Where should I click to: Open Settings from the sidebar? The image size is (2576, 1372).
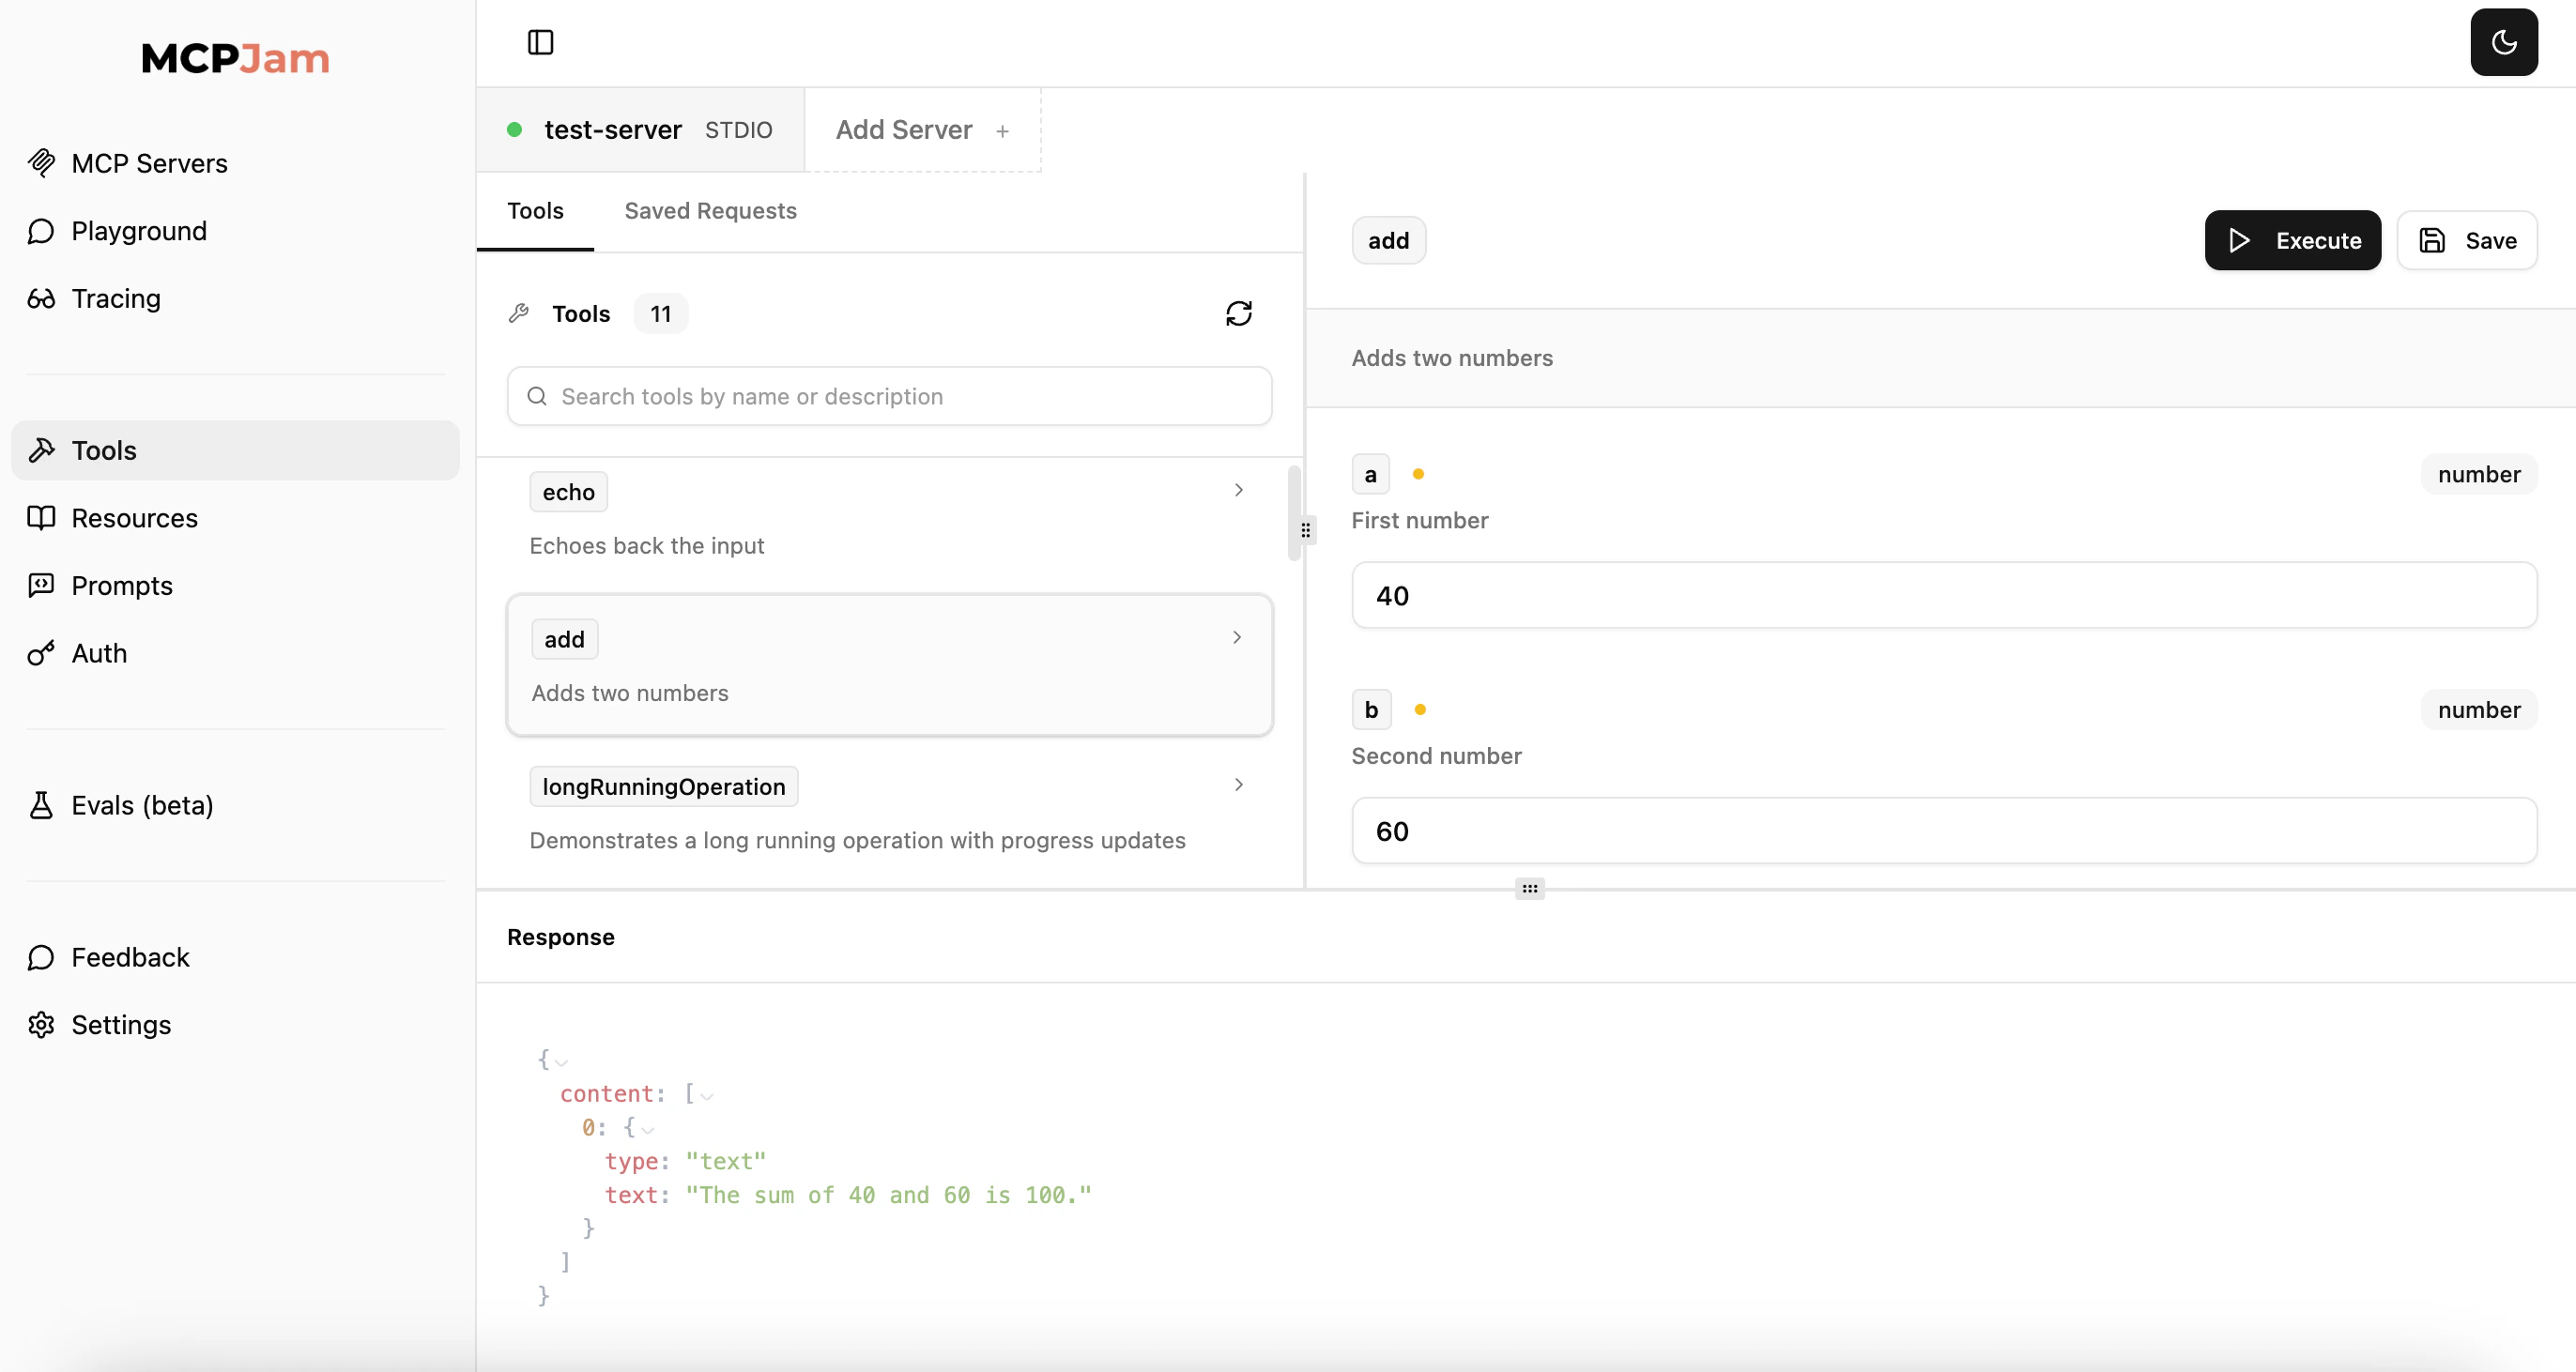point(121,1024)
